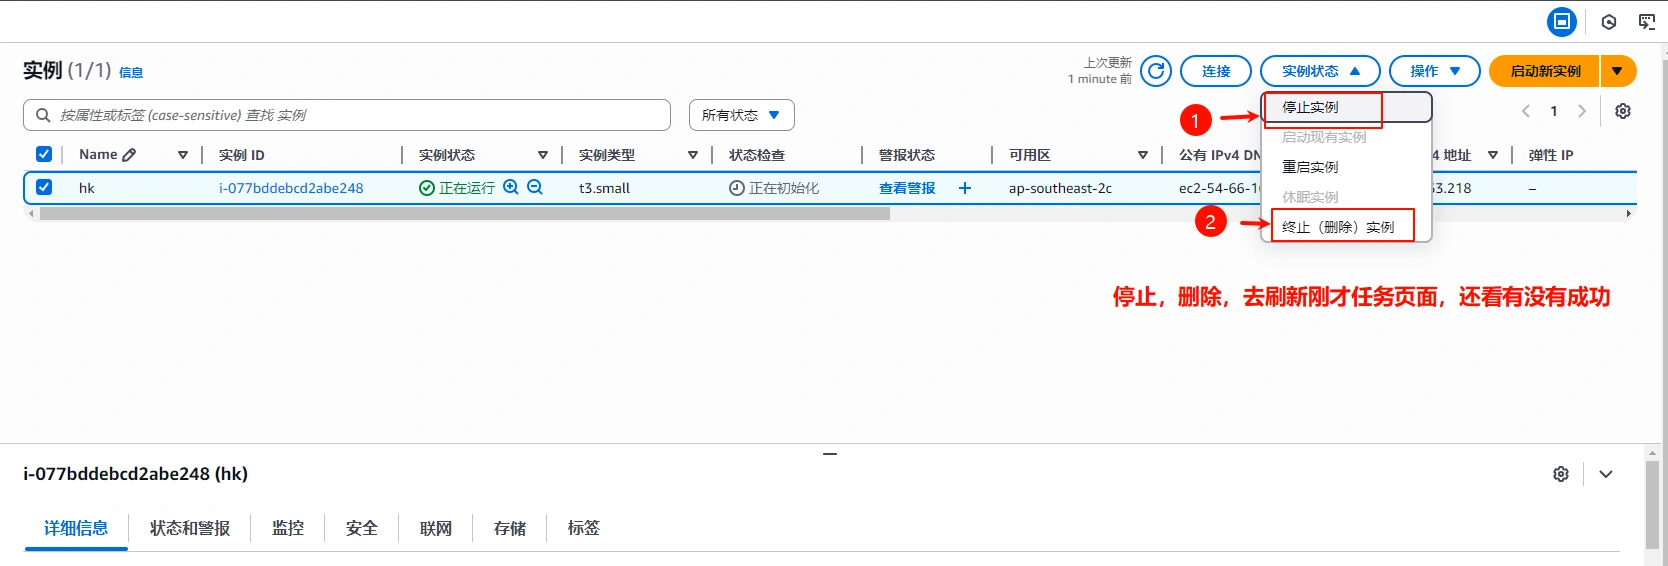Open details panel settings gear
Image resolution: width=1668 pixels, height=566 pixels.
(1560, 474)
